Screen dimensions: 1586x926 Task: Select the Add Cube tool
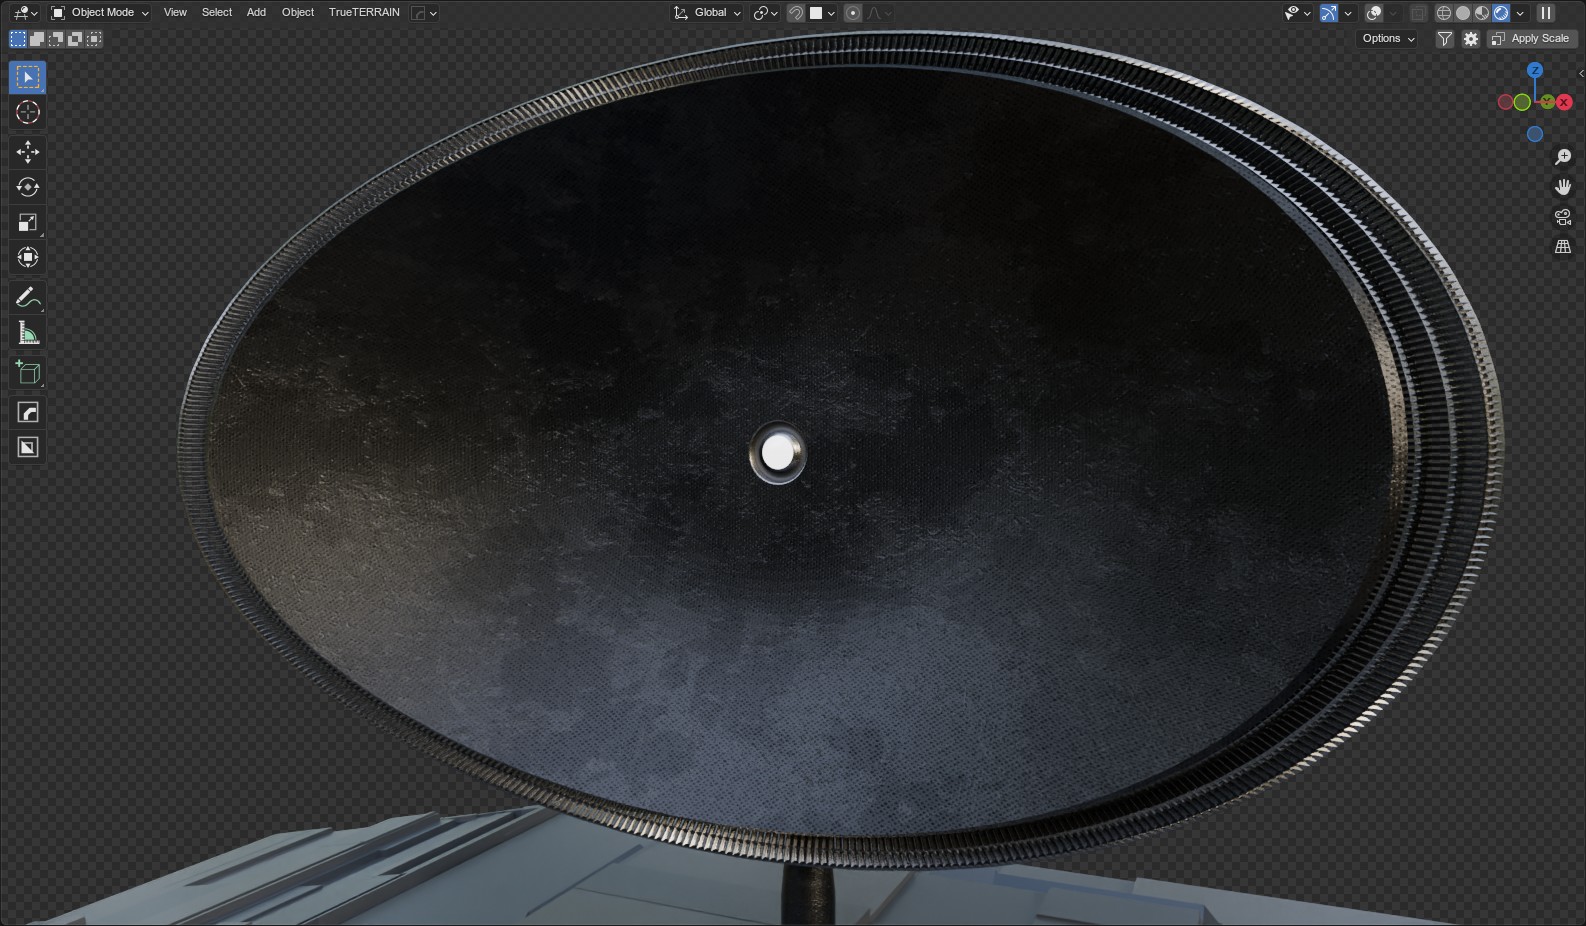[x=28, y=372]
